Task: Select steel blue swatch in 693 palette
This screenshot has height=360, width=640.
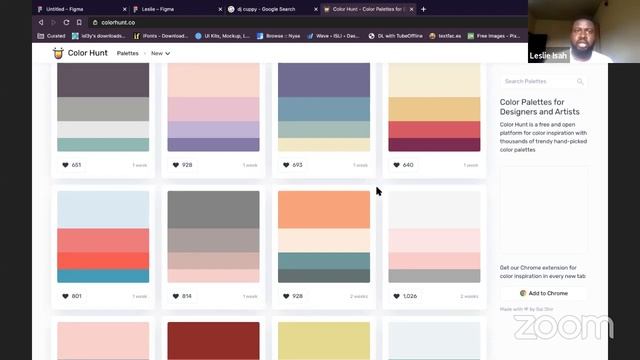Action: tap(324, 109)
